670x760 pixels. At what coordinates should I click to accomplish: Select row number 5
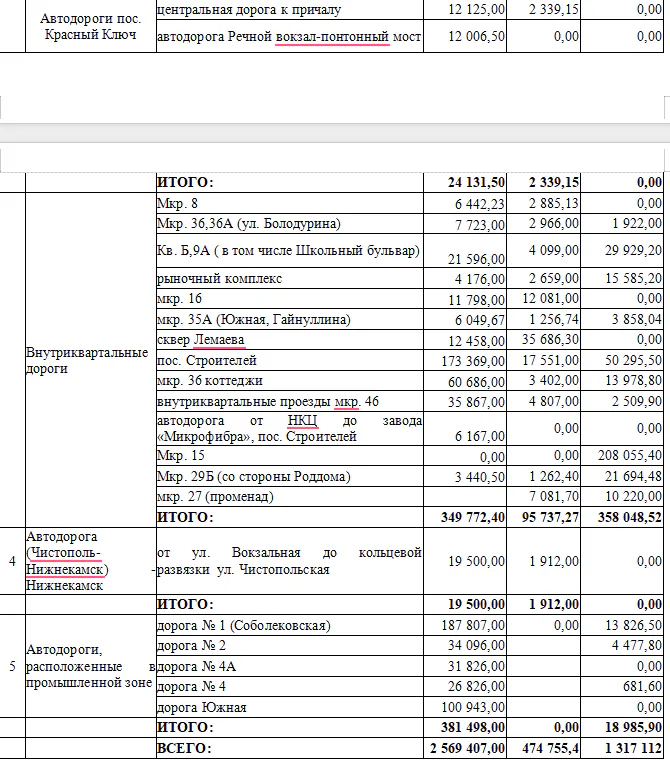(12, 666)
